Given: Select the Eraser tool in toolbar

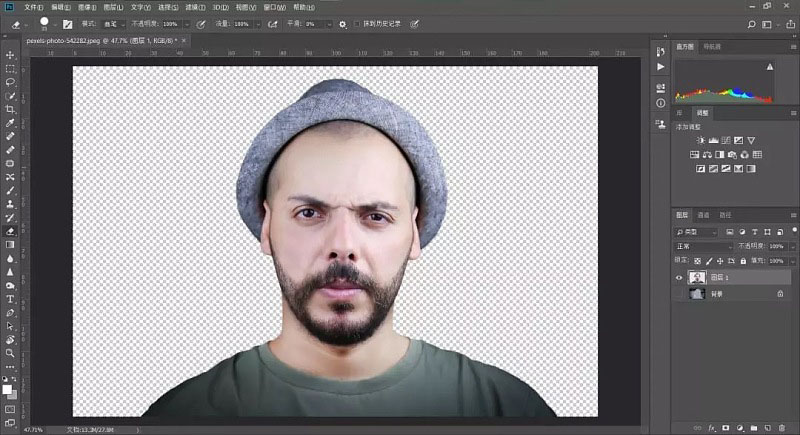Looking at the screenshot, I should point(10,230).
